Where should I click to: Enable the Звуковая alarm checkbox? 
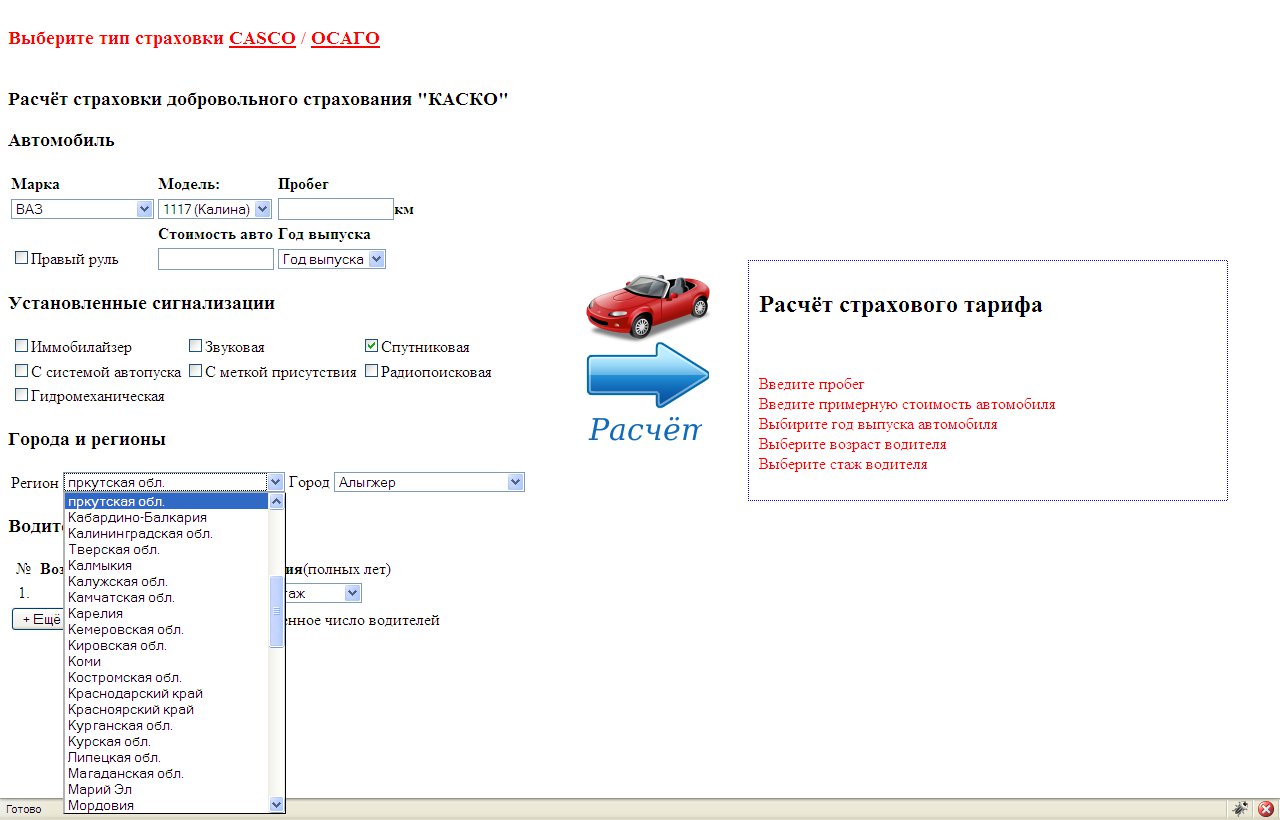[x=196, y=346]
